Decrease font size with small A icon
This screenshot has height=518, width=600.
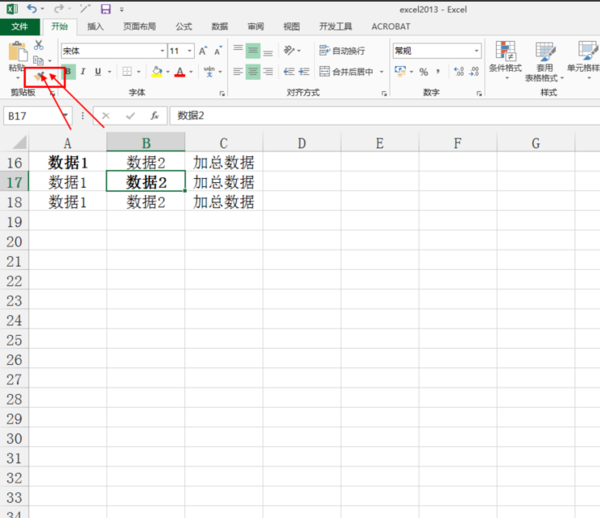[x=218, y=50]
